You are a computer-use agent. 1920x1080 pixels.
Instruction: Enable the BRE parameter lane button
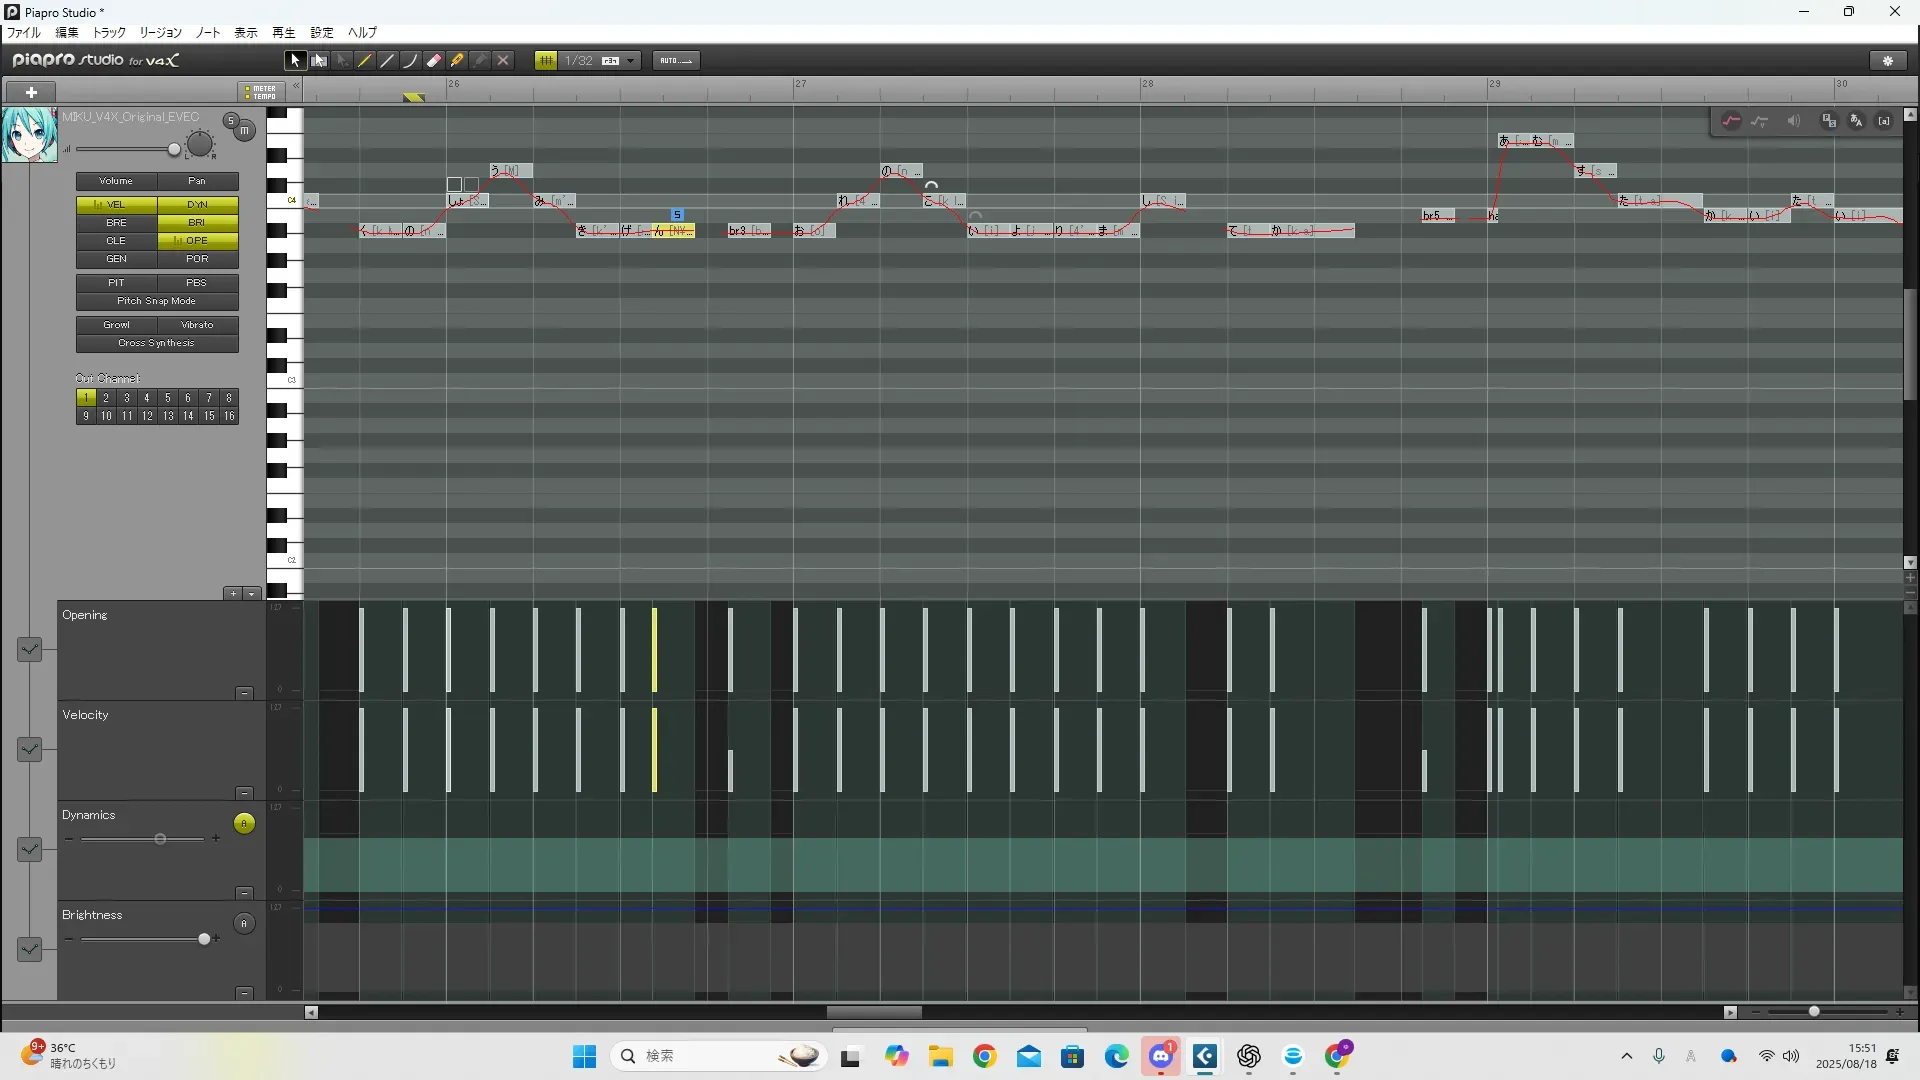116,223
